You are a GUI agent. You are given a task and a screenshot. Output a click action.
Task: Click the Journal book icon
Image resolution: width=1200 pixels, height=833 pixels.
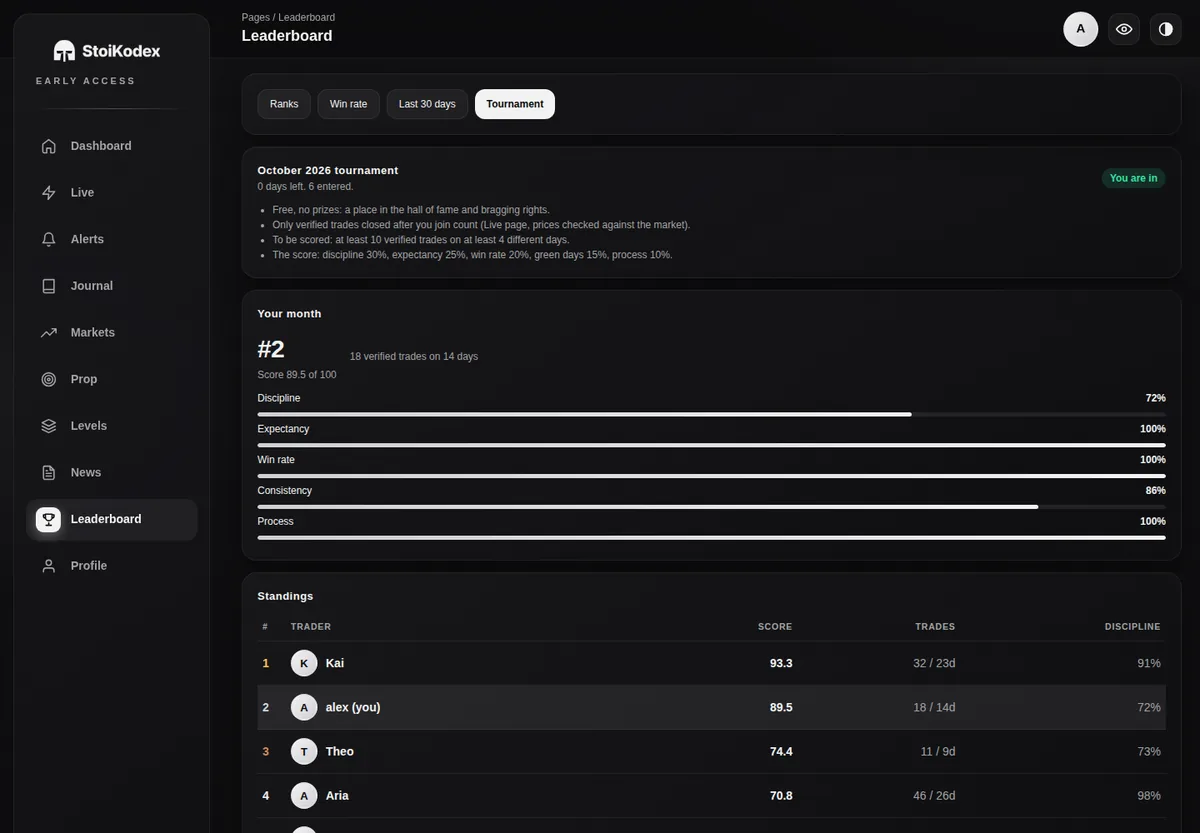49,286
